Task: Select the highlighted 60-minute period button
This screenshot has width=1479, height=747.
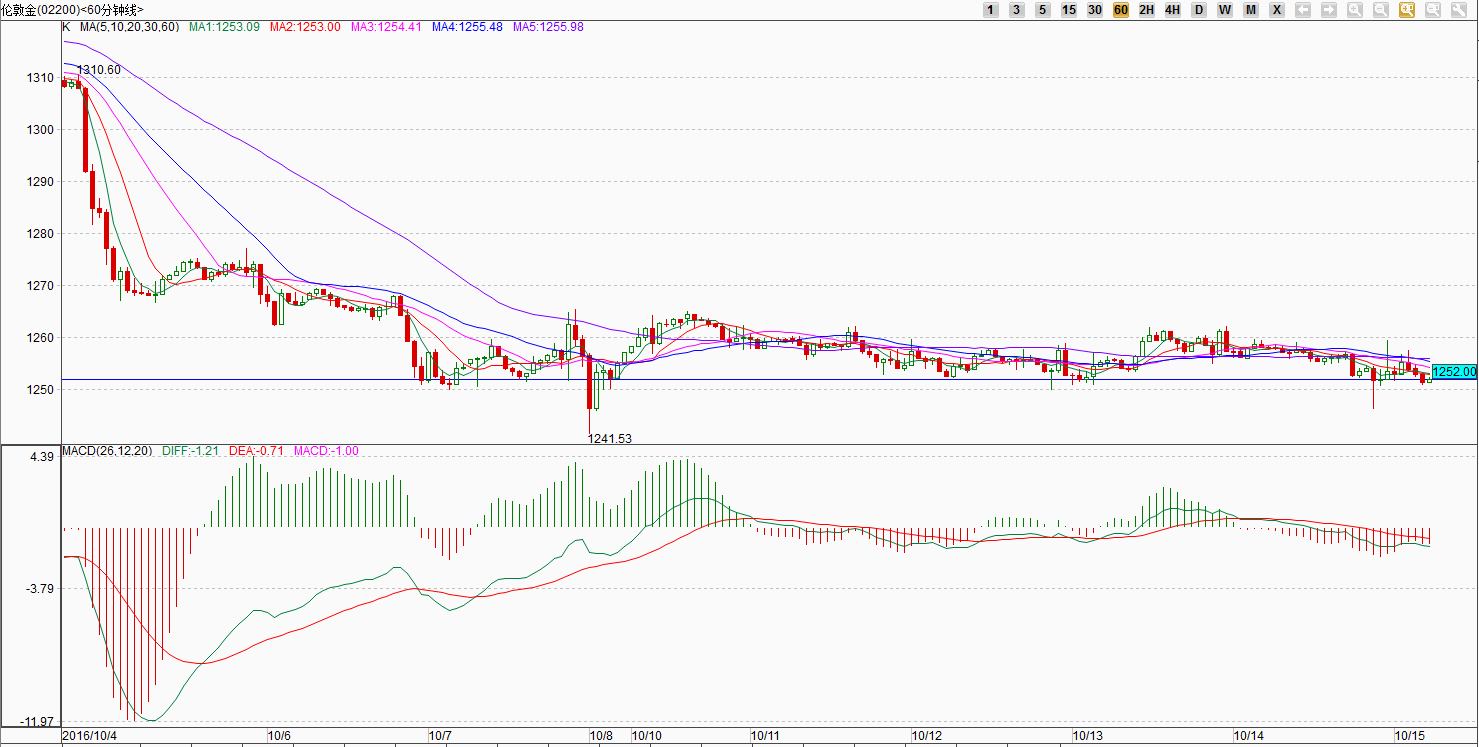Action: (1120, 9)
